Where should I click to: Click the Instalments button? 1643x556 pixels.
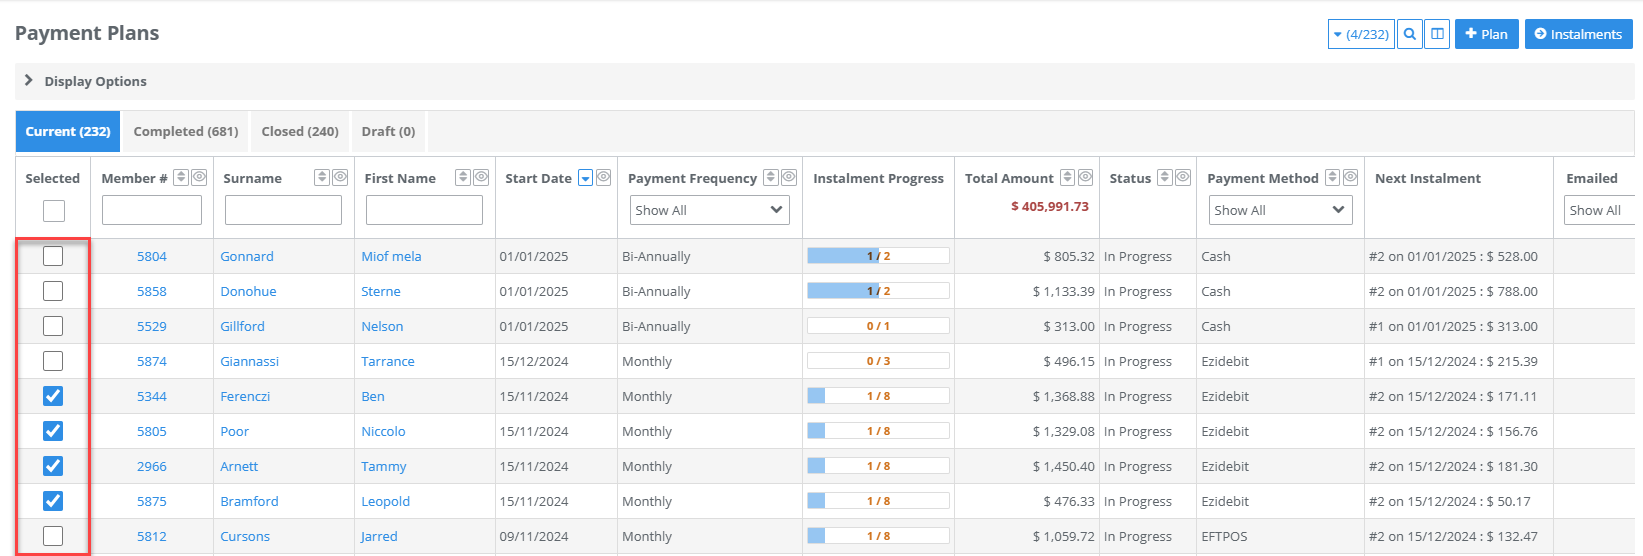[x=1579, y=34]
